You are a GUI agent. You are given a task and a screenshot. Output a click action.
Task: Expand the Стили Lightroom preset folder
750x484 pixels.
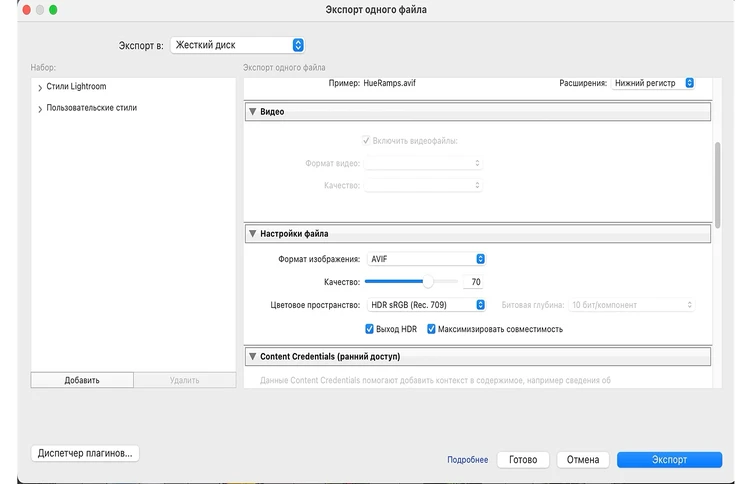click(x=39, y=88)
